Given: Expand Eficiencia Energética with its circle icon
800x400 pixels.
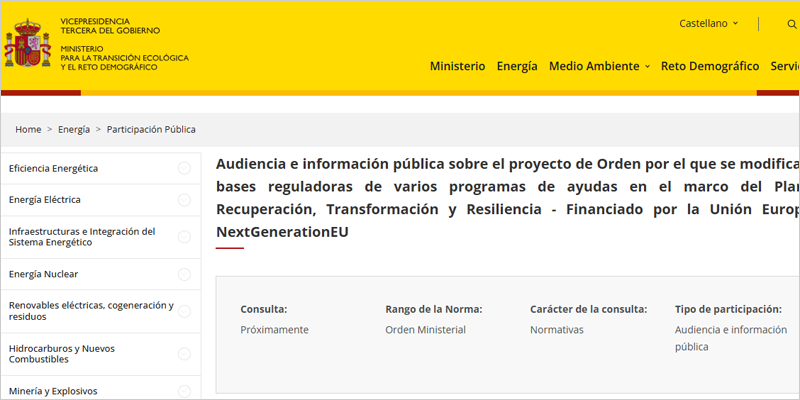Looking at the screenshot, I should [x=184, y=168].
